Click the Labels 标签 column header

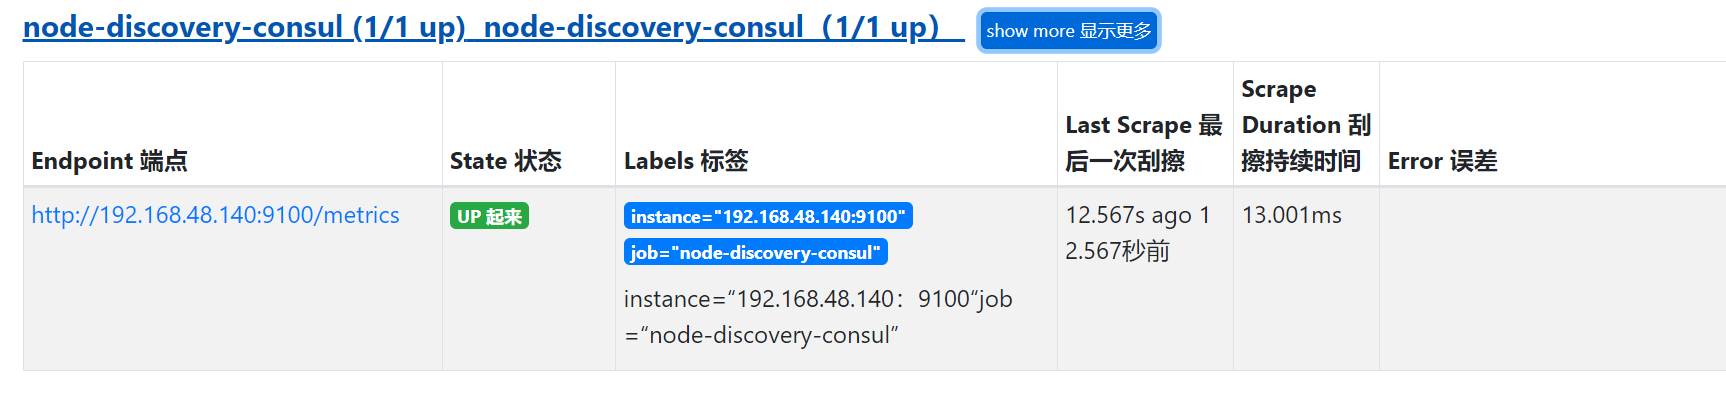click(686, 161)
